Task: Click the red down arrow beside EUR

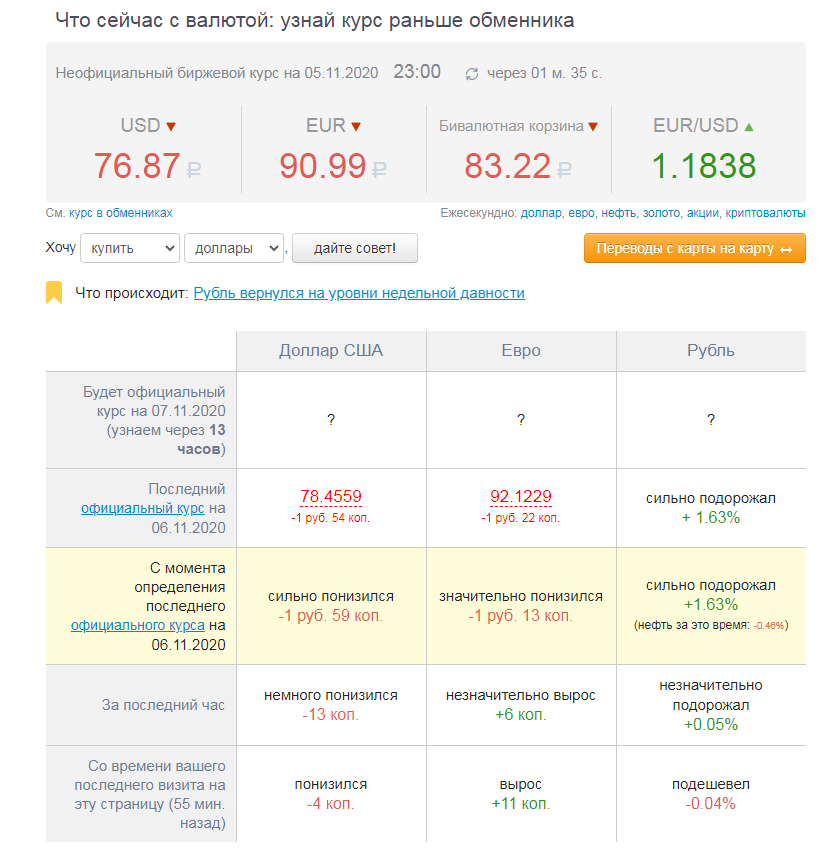Action: pos(356,127)
